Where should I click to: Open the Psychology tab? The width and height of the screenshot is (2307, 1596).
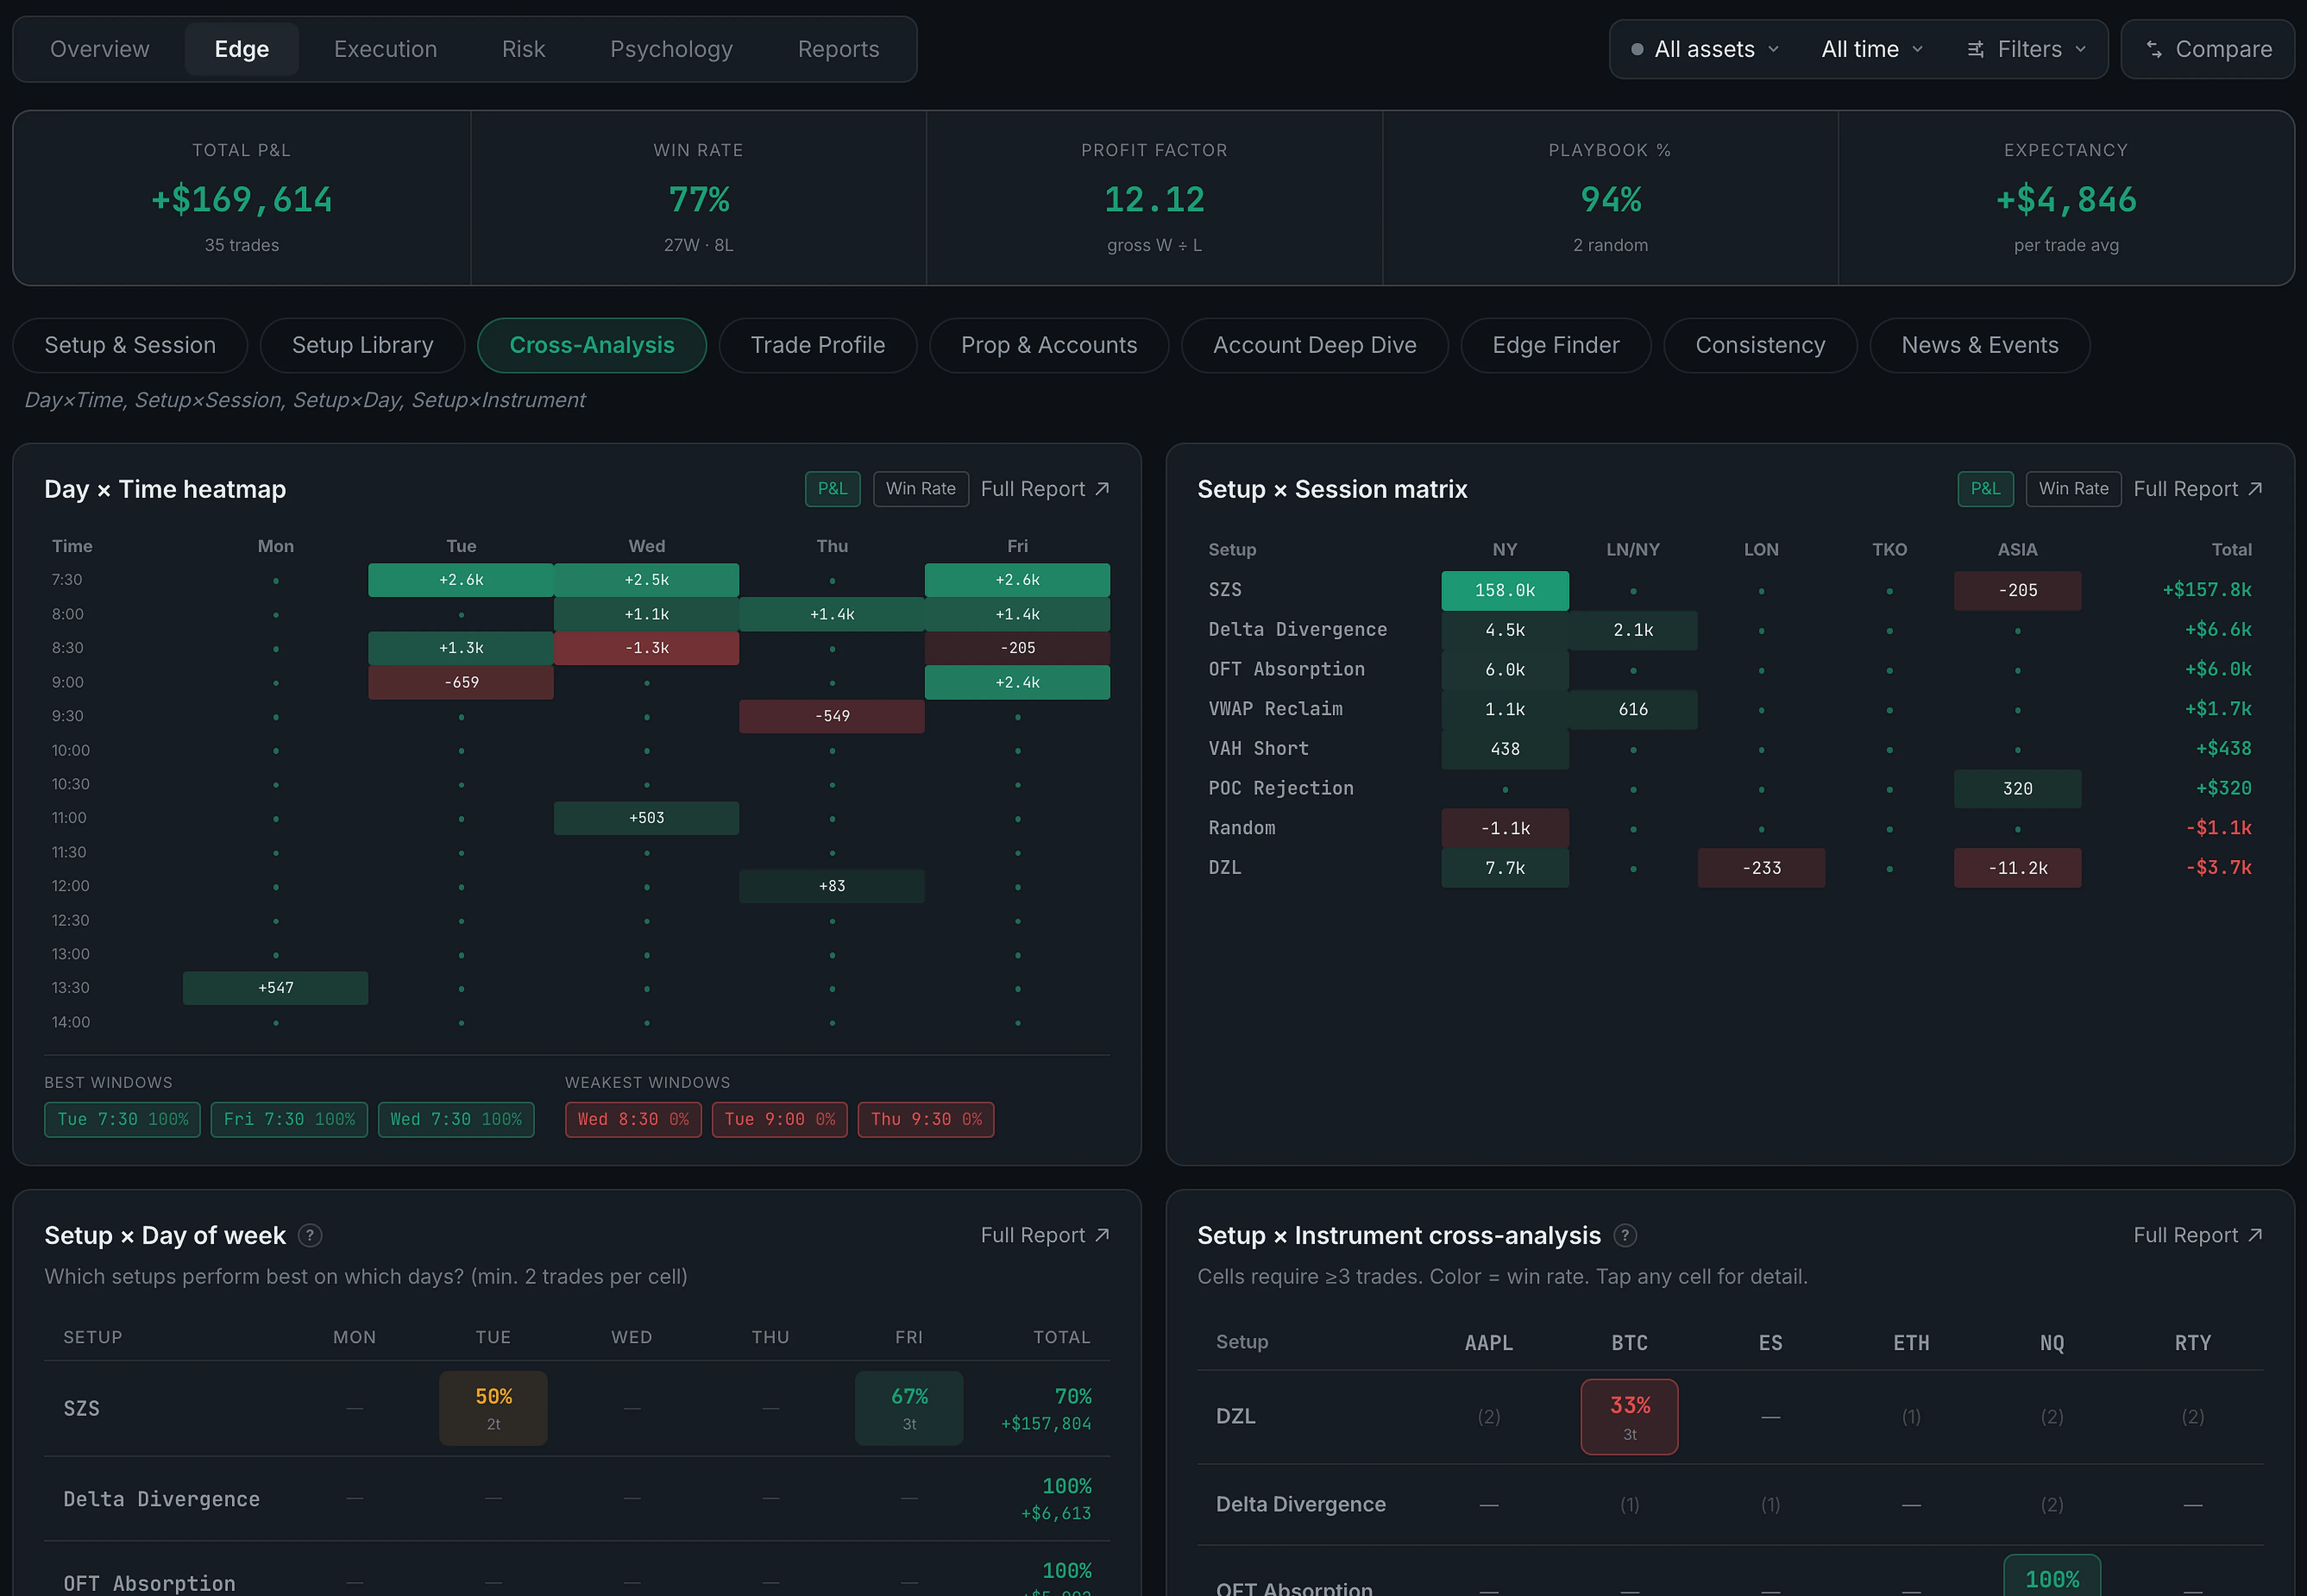[x=671, y=49]
